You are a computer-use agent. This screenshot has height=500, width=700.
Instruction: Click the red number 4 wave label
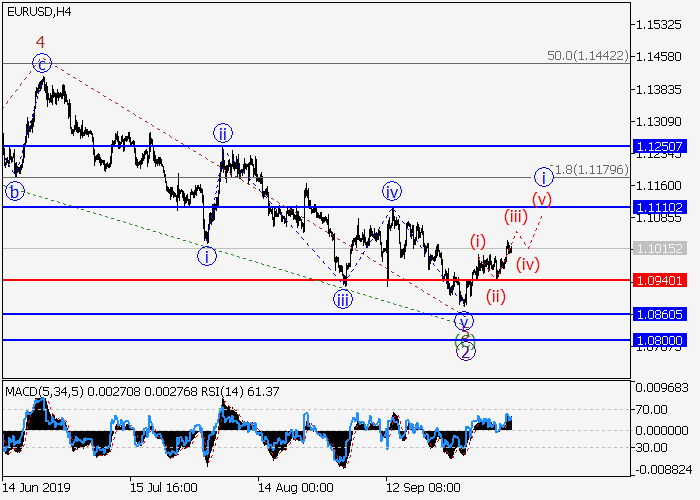(x=40, y=42)
